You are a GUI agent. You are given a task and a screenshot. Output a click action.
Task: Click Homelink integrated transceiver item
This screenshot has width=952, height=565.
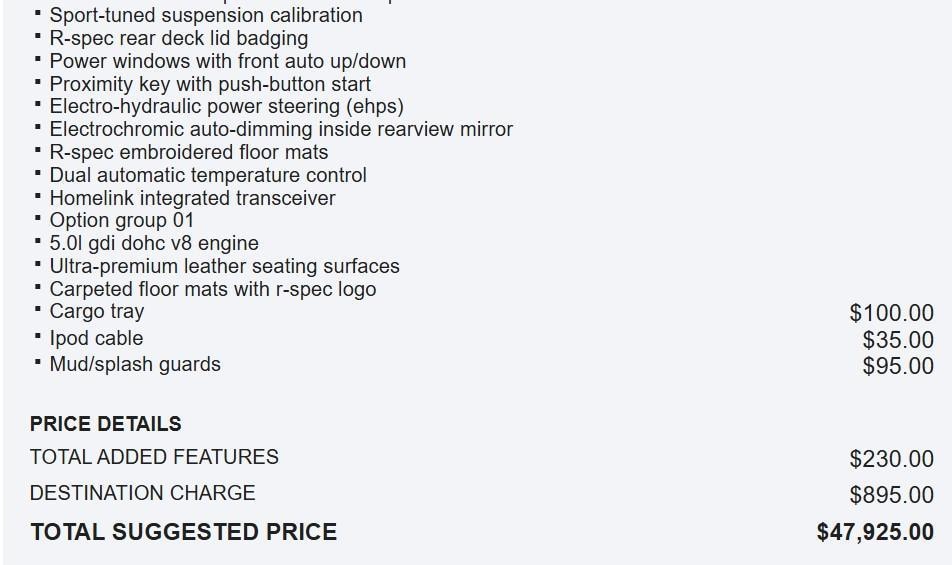coord(192,199)
